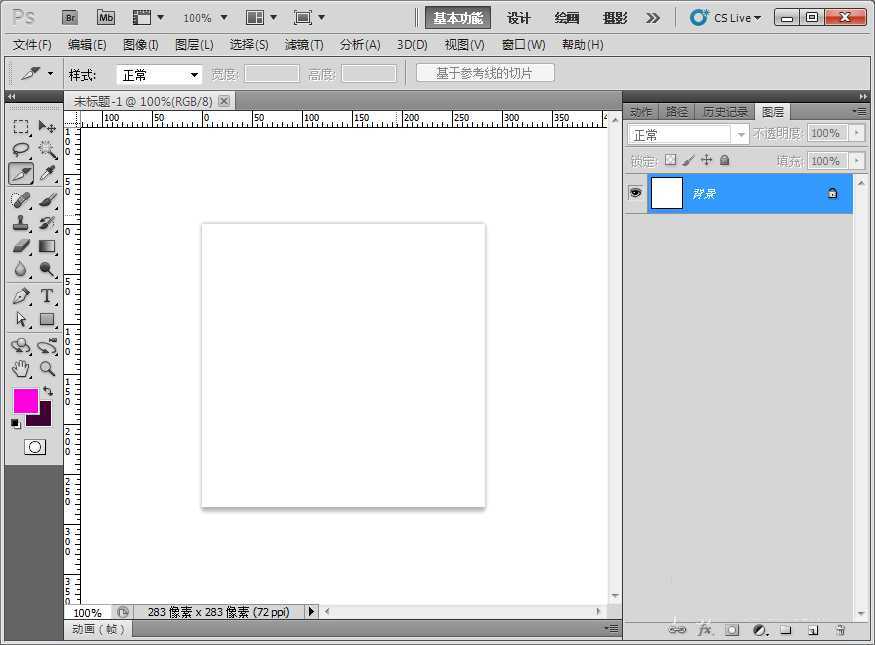This screenshot has width=875, height=645.
Task: Select the Eyedropper tool
Action: 47,174
